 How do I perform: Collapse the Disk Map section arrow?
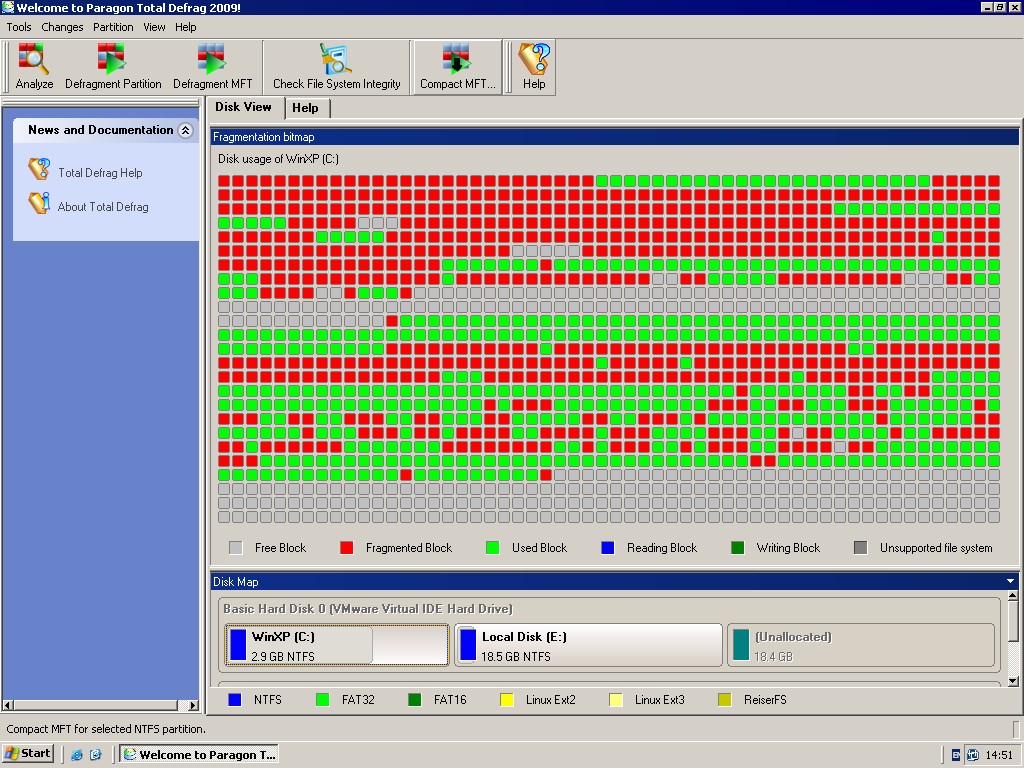coord(1010,581)
